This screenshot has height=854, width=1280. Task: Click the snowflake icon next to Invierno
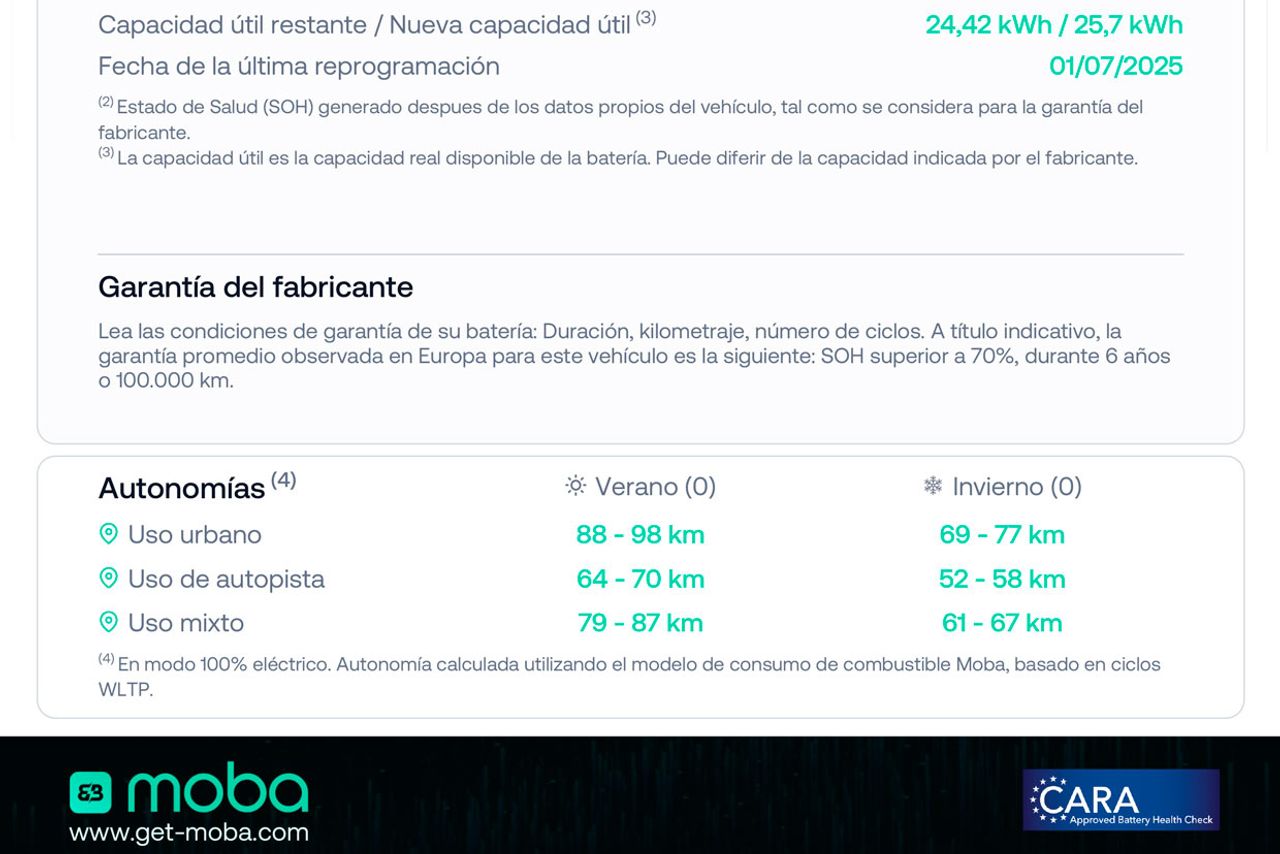pyautogui.click(x=932, y=486)
